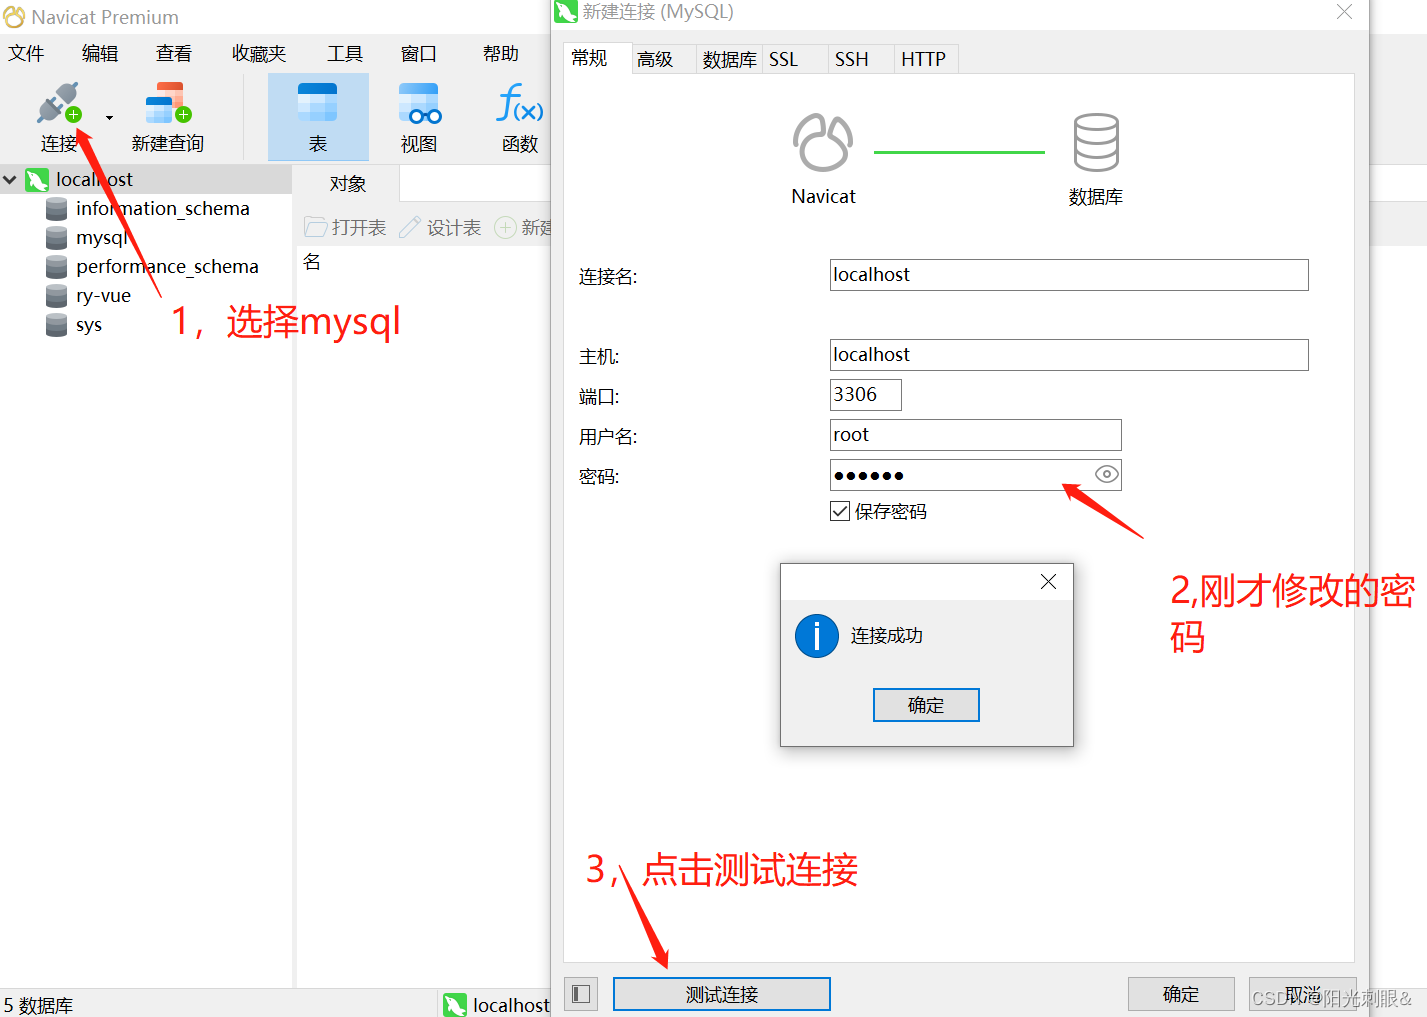Select the ry-vue database

103,295
